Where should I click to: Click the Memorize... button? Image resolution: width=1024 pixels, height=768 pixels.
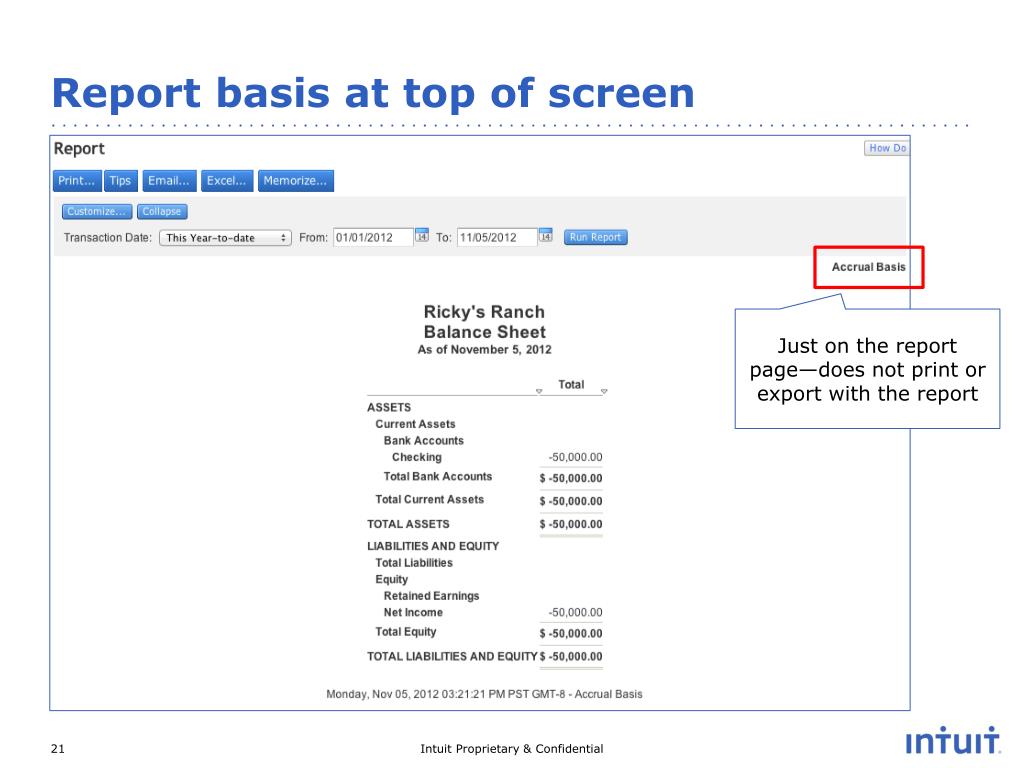pyautogui.click(x=296, y=181)
